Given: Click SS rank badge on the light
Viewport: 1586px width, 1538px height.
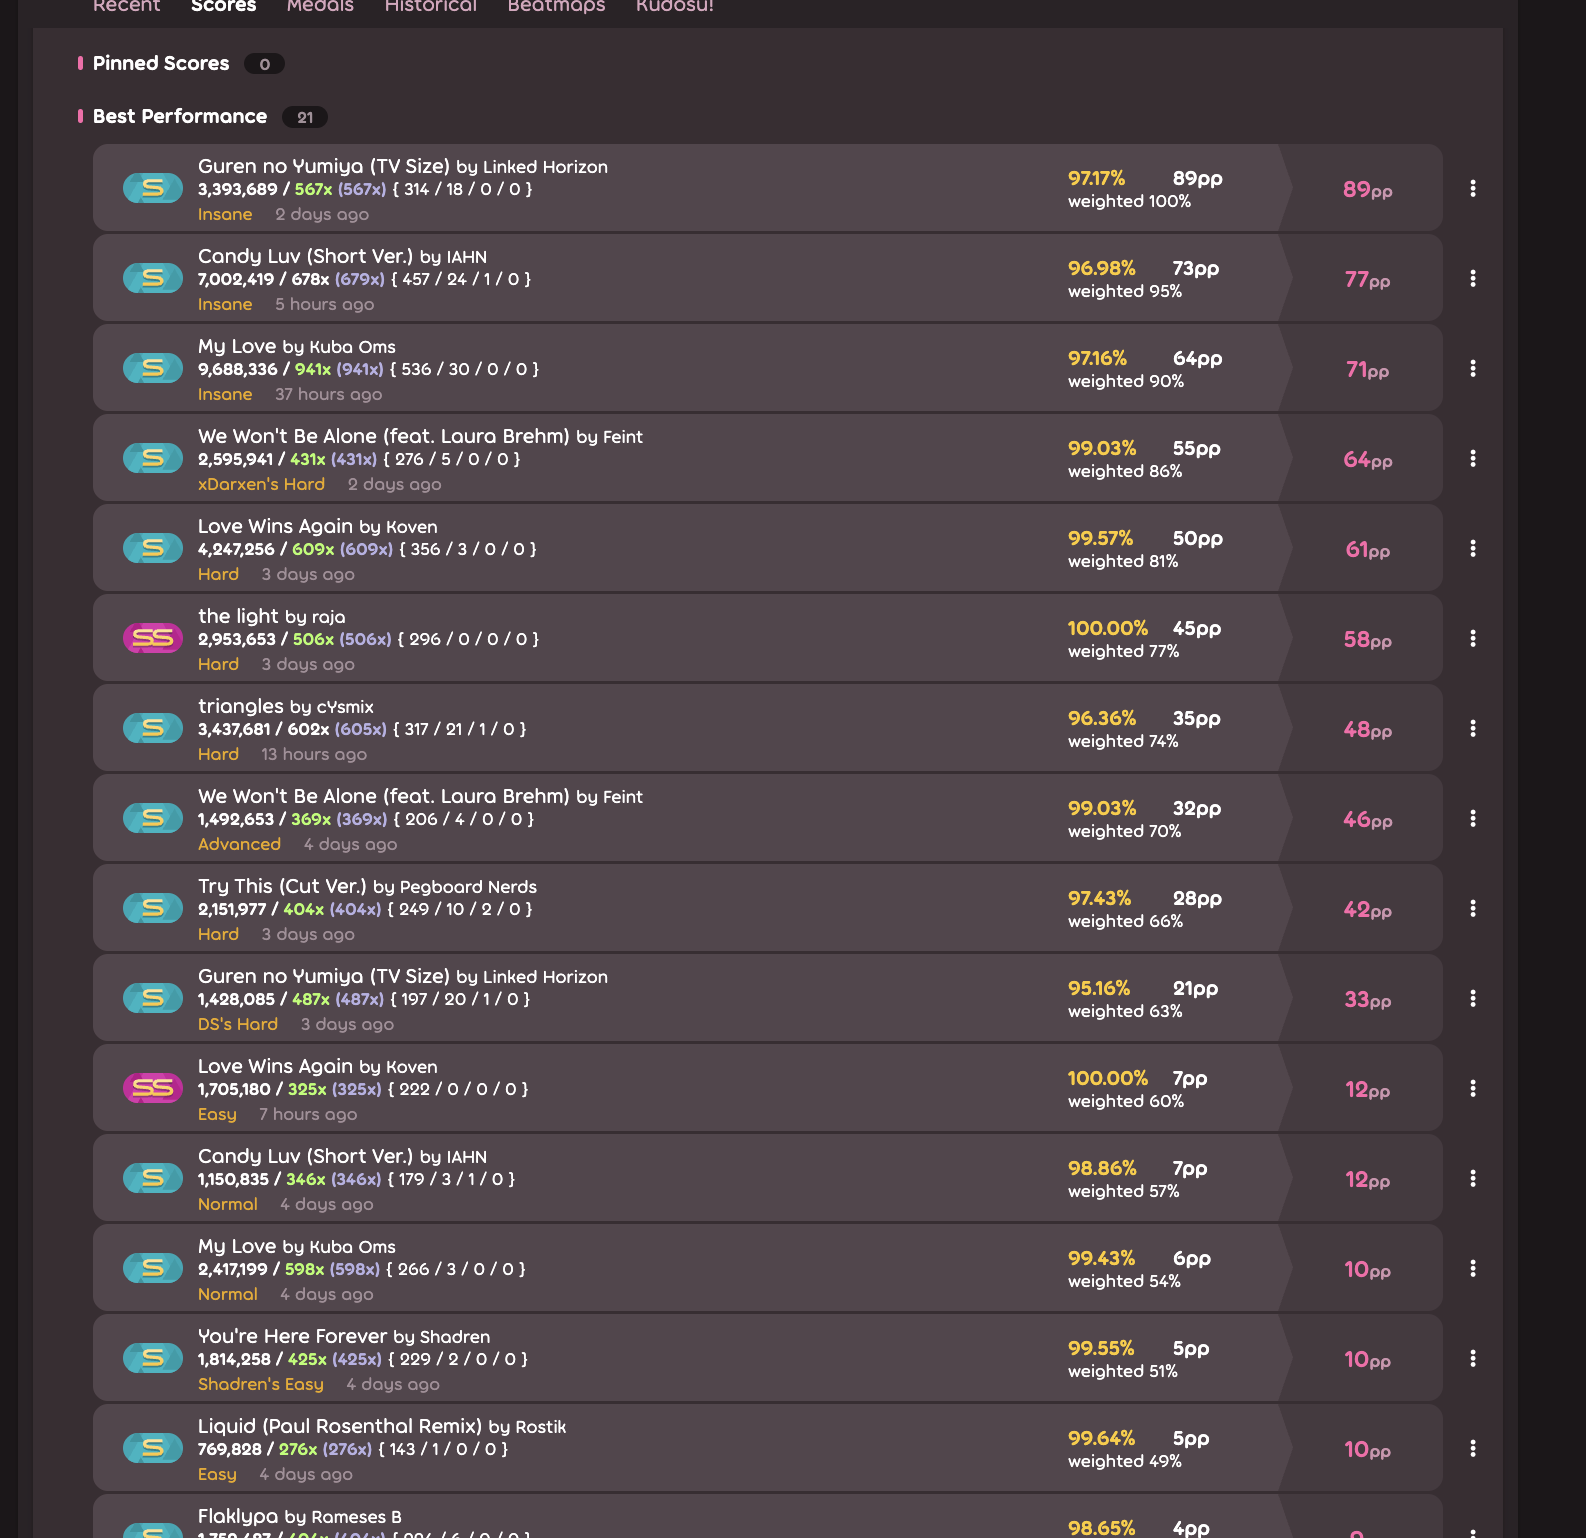Looking at the screenshot, I should (x=153, y=638).
